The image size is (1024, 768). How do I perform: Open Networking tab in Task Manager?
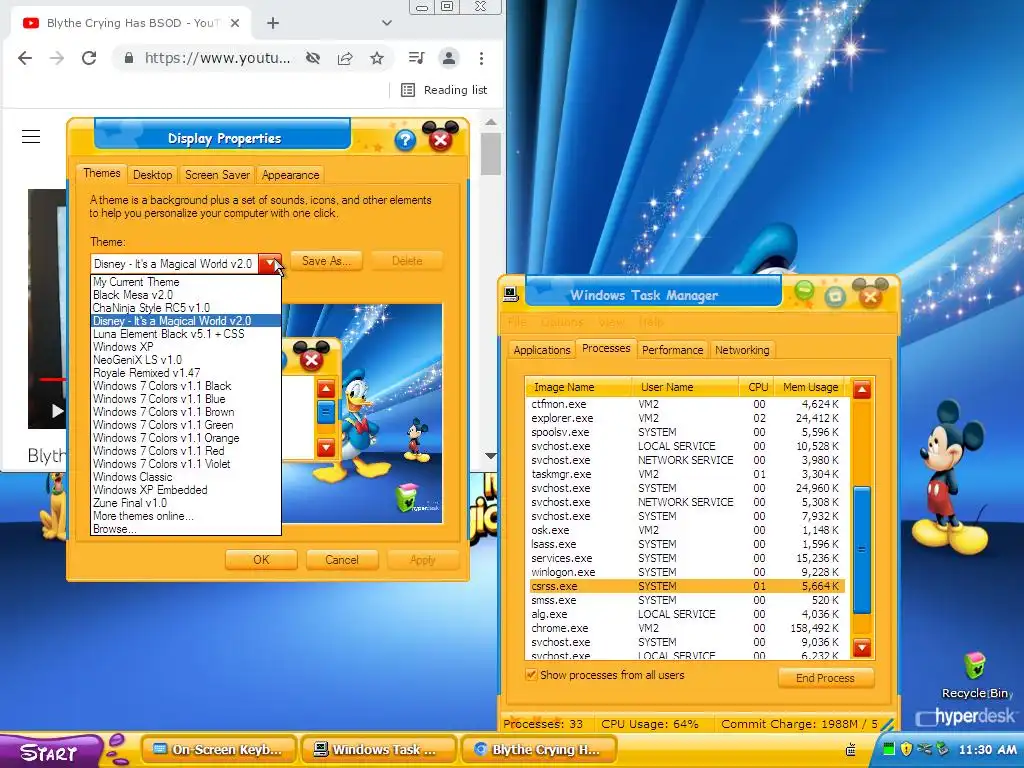click(742, 350)
